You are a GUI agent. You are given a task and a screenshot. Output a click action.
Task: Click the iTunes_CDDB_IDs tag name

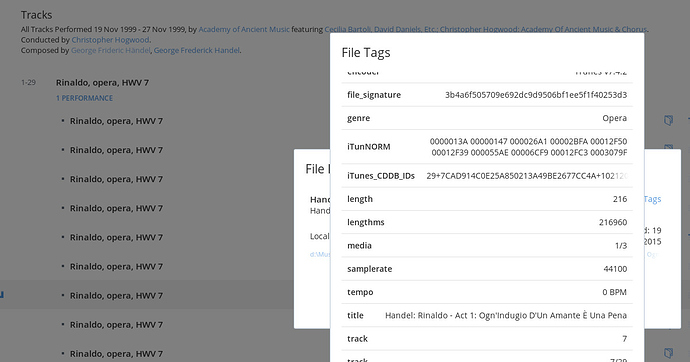381,176
